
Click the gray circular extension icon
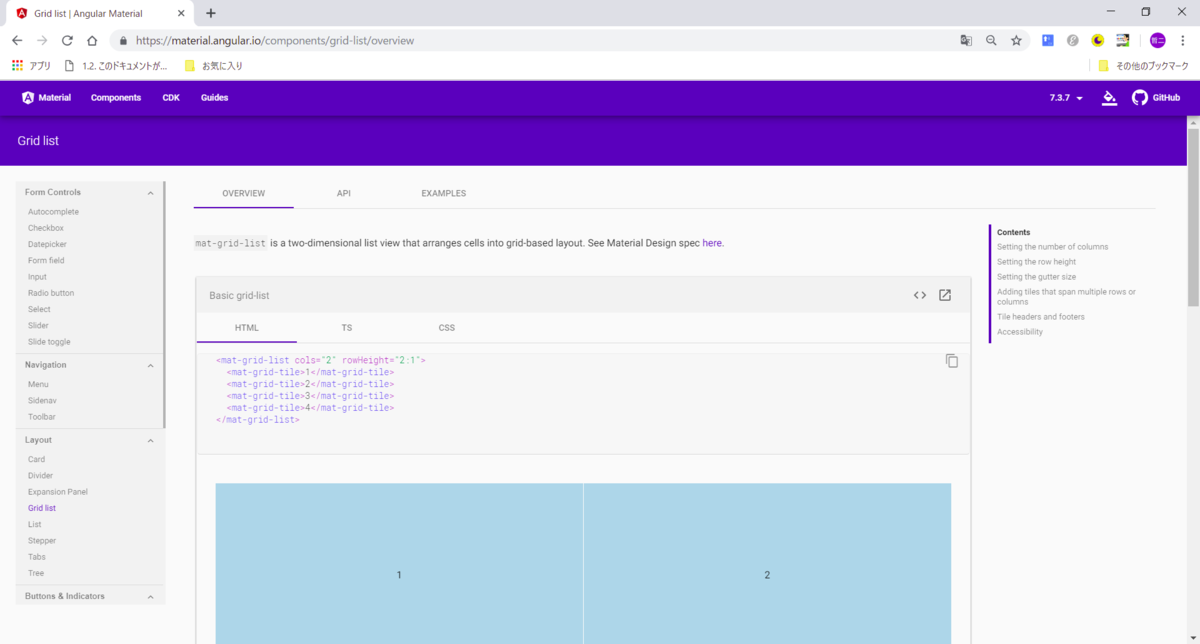[1073, 41]
